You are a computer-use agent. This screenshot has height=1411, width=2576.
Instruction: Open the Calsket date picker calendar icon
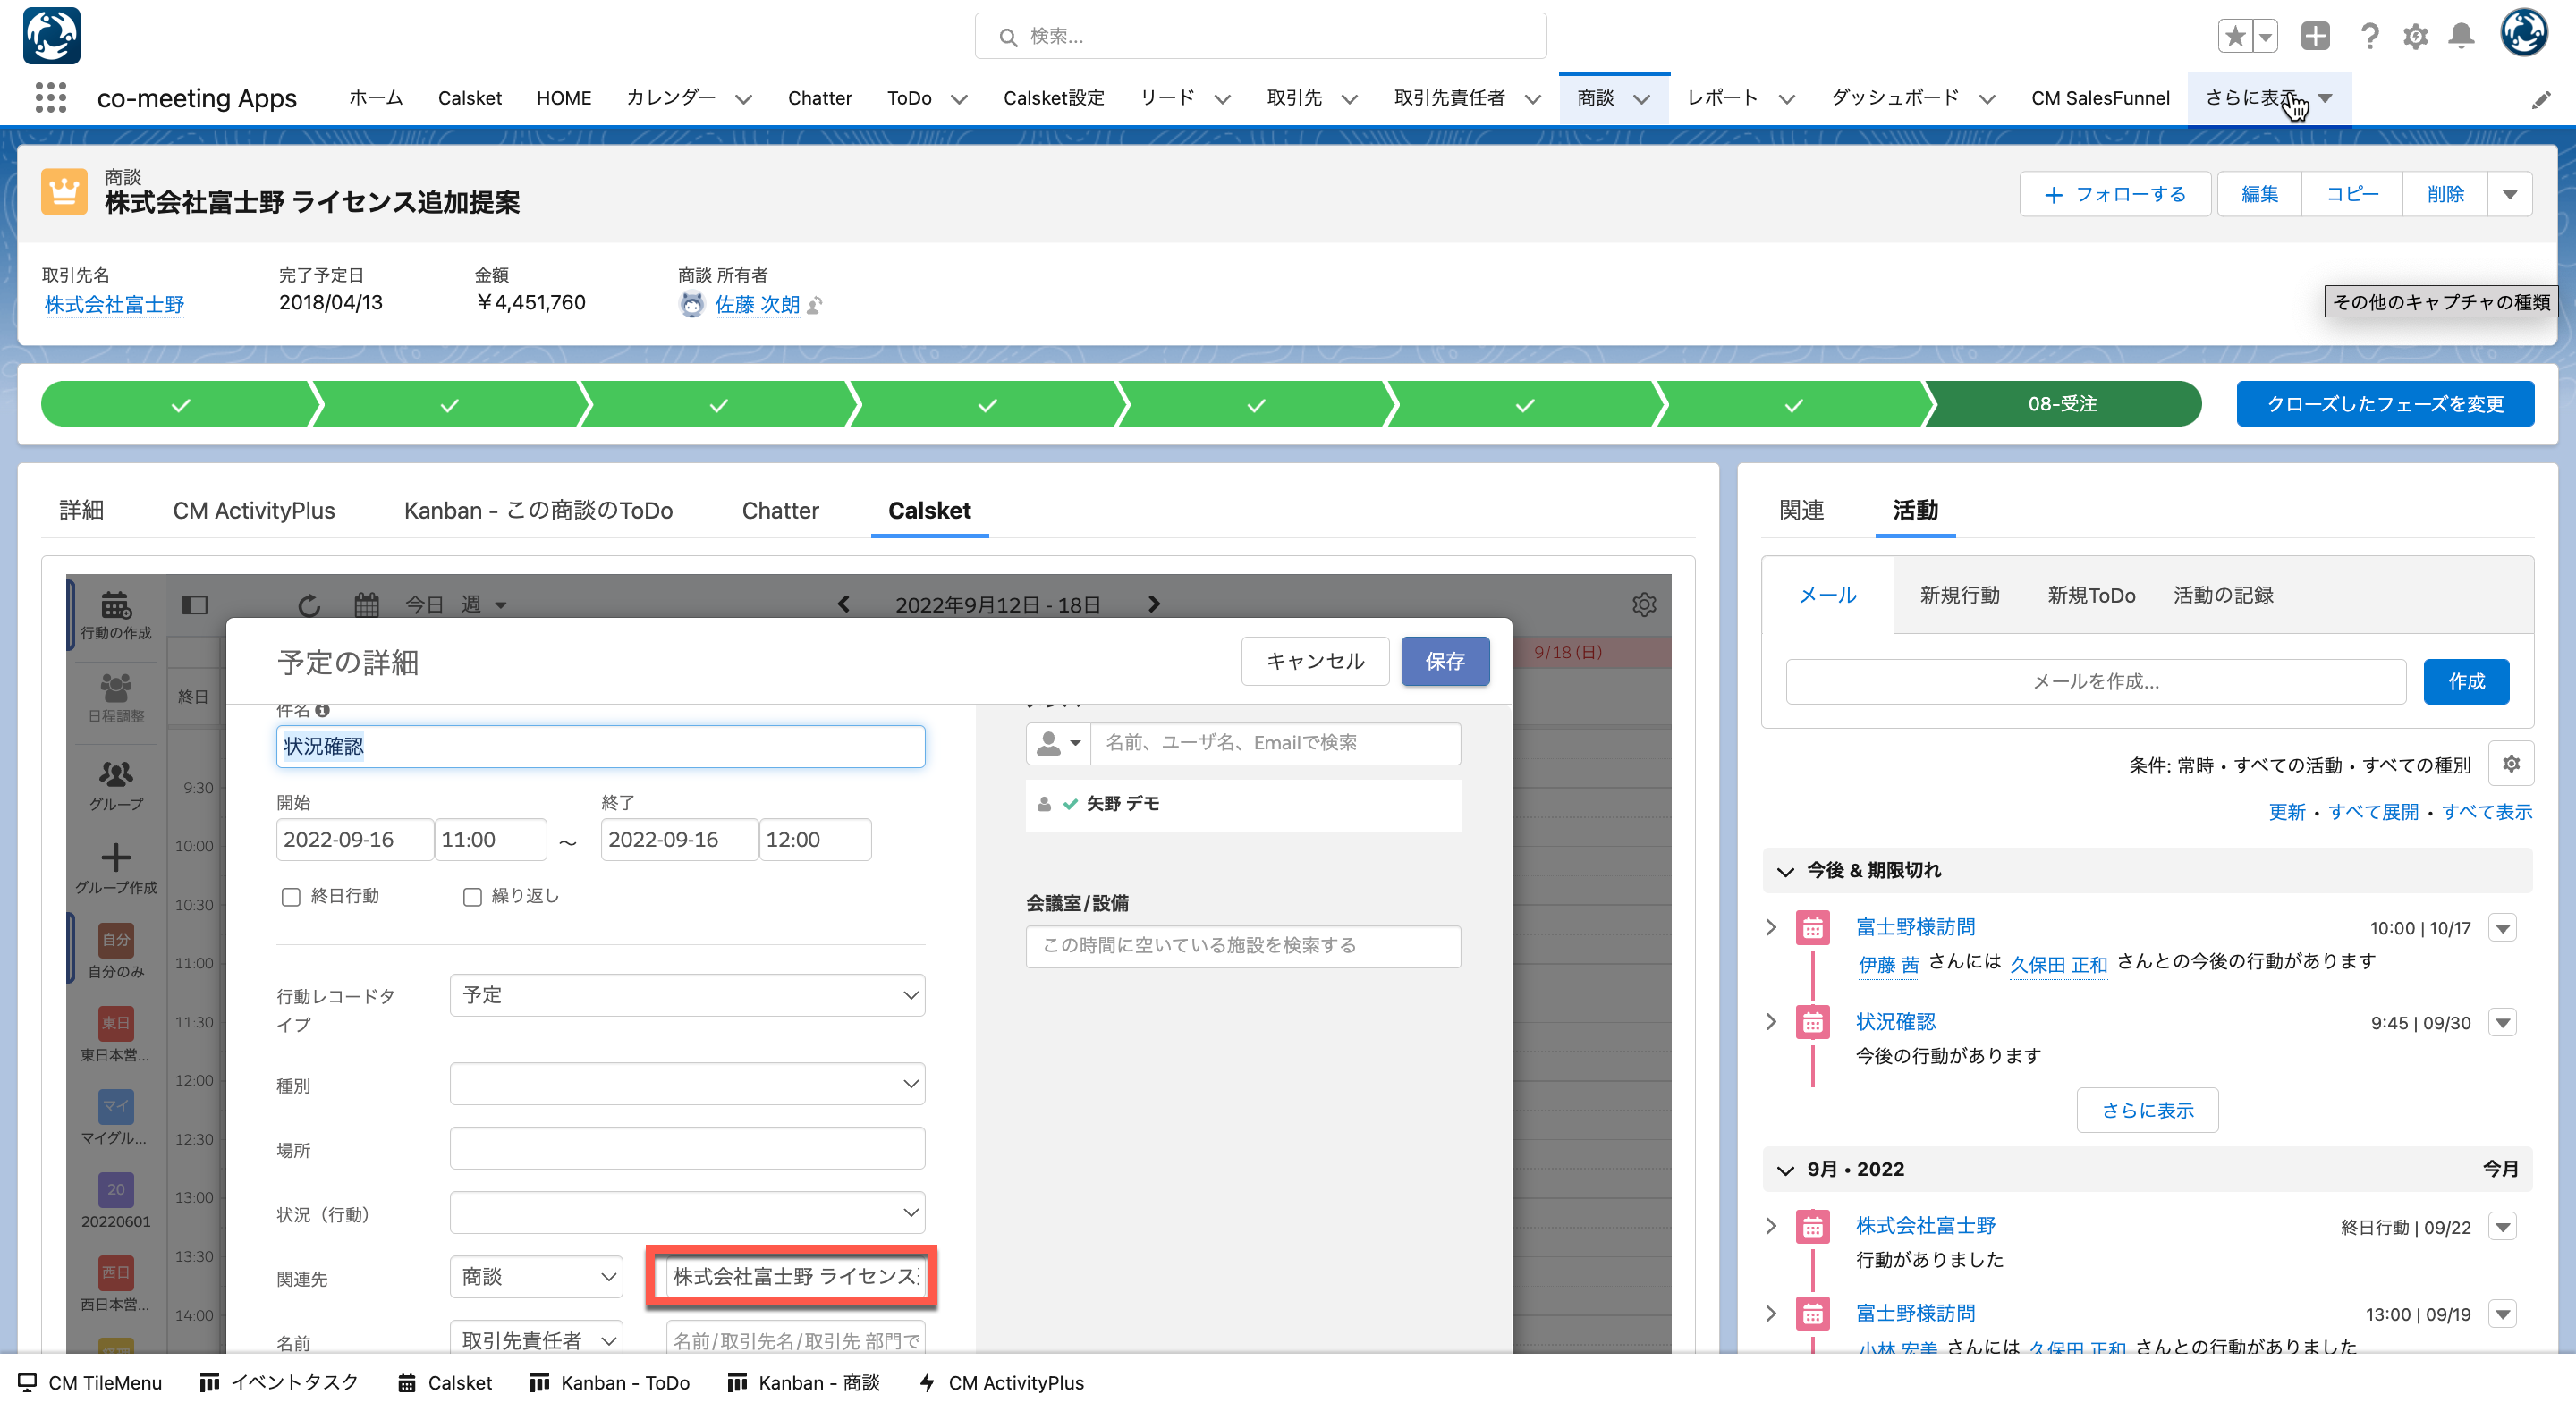point(367,604)
